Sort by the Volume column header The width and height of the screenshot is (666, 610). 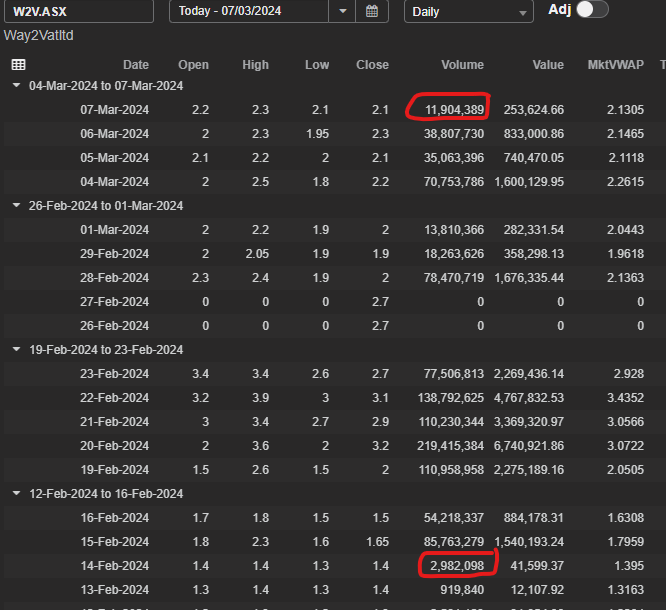tap(462, 65)
